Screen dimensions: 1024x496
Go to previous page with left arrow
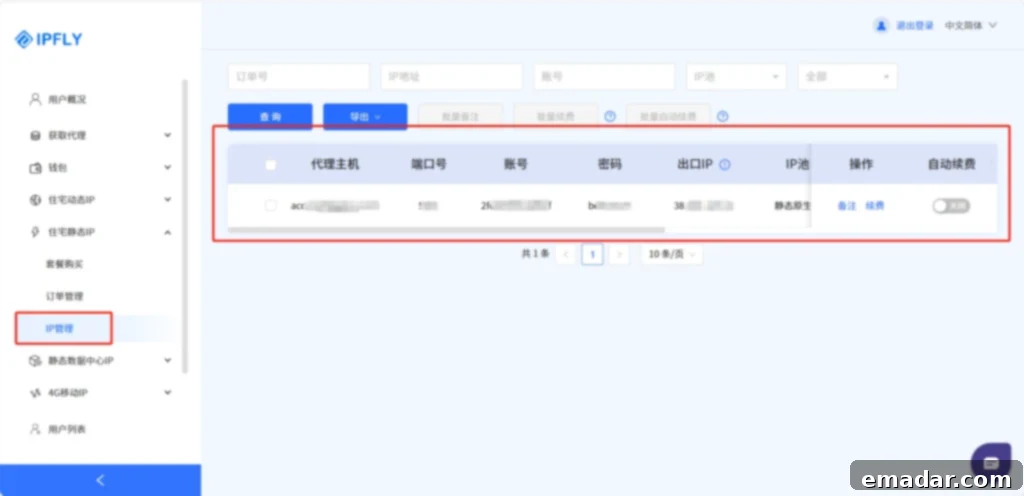tap(566, 254)
